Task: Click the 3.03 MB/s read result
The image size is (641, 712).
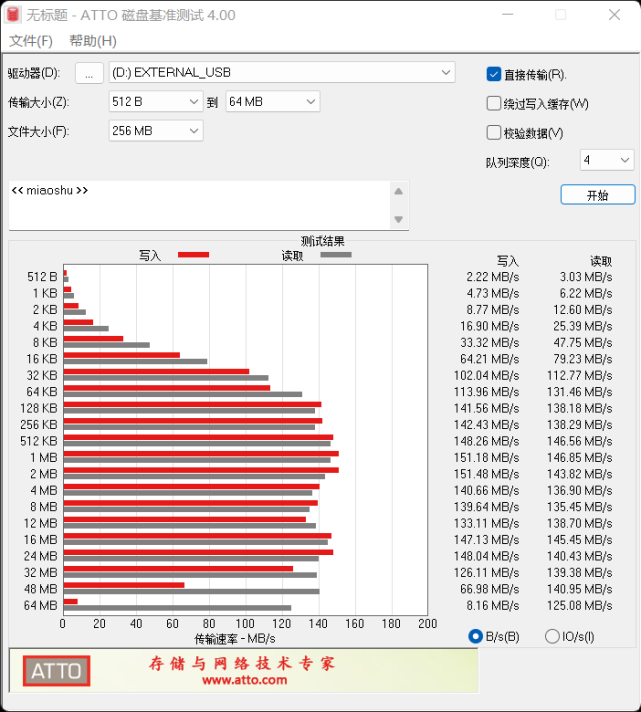Action: pyautogui.click(x=586, y=277)
